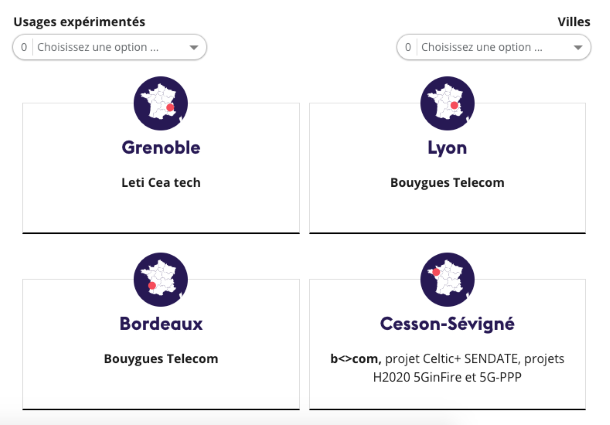The height and width of the screenshot is (425, 610).
Task: Click the b<>com project description
Action: pyautogui.click(x=447, y=367)
